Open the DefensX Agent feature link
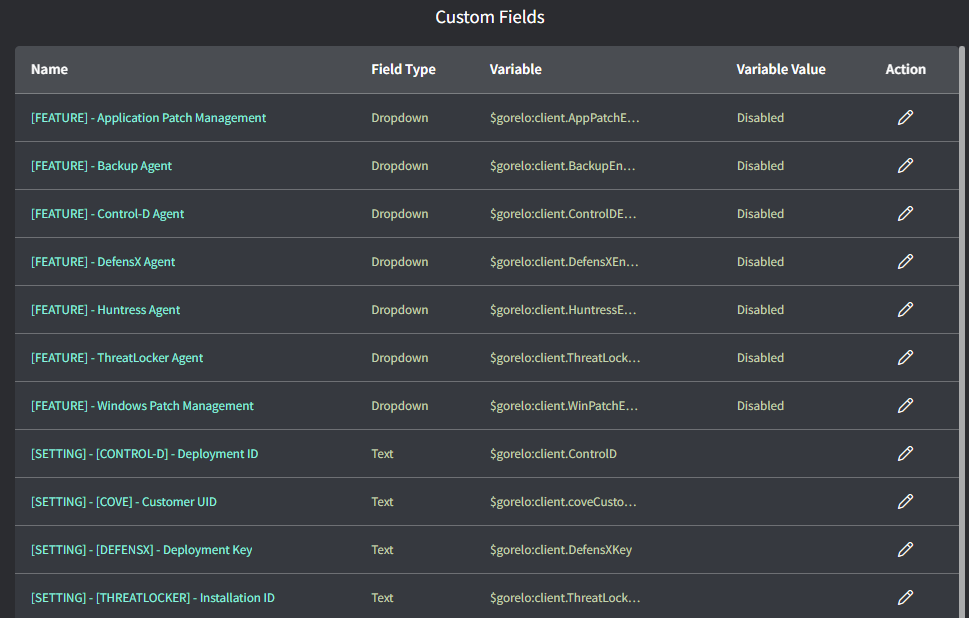969x618 pixels. (x=103, y=262)
